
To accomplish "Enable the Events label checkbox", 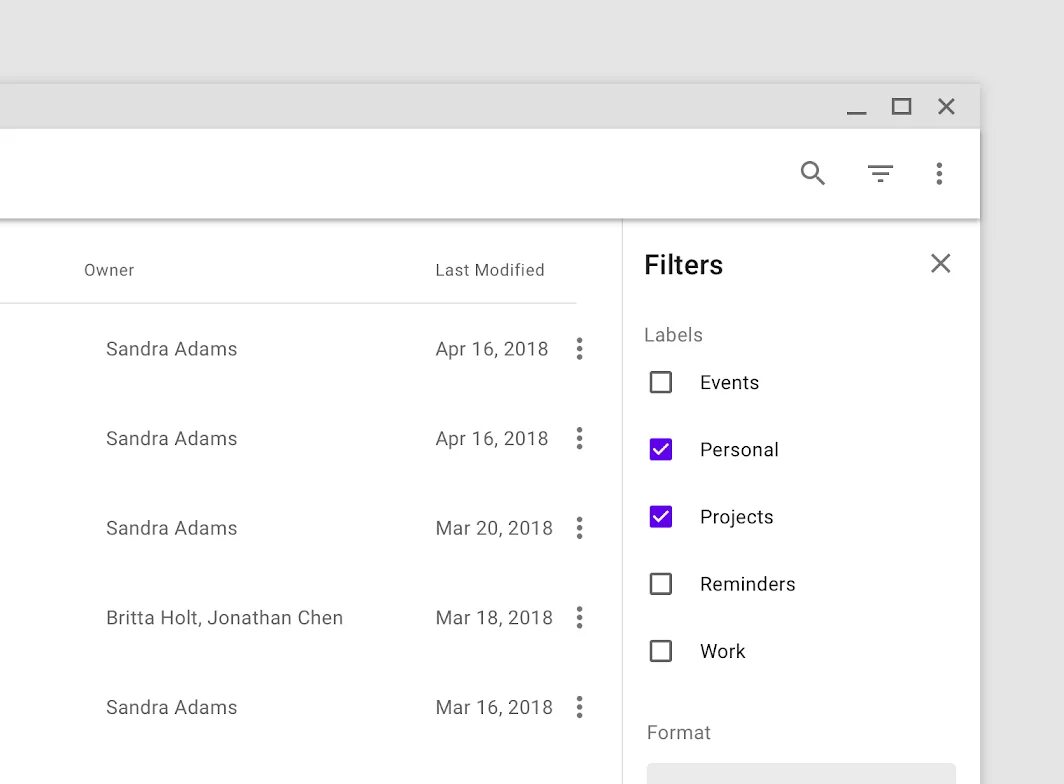I will (x=661, y=383).
